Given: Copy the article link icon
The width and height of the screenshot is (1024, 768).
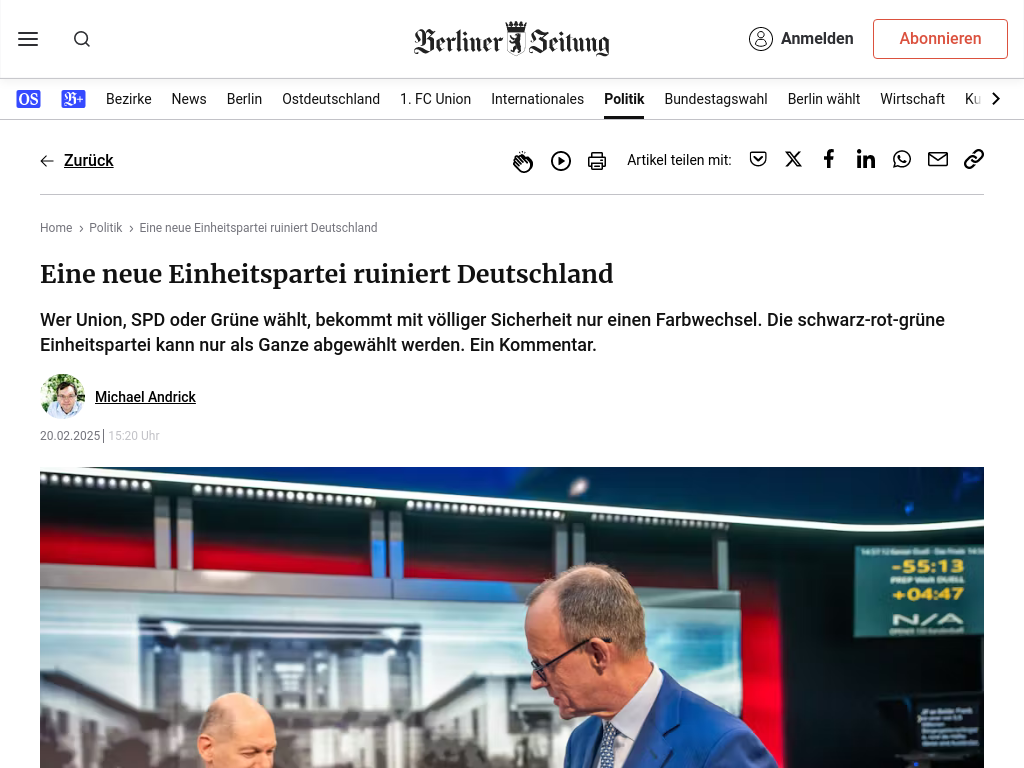Looking at the screenshot, I should tap(974, 159).
